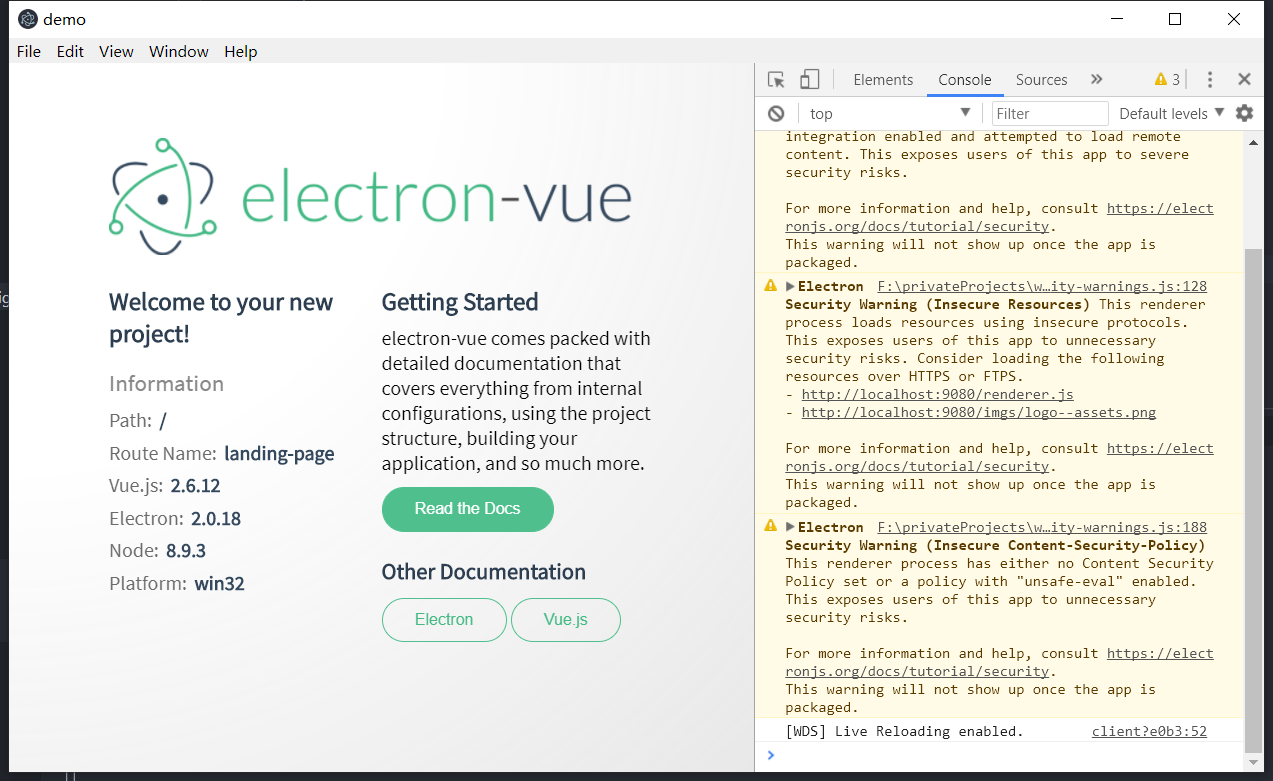Image resolution: width=1273 pixels, height=781 pixels.
Task: Maximize the demo window
Action: [1176, 19]
